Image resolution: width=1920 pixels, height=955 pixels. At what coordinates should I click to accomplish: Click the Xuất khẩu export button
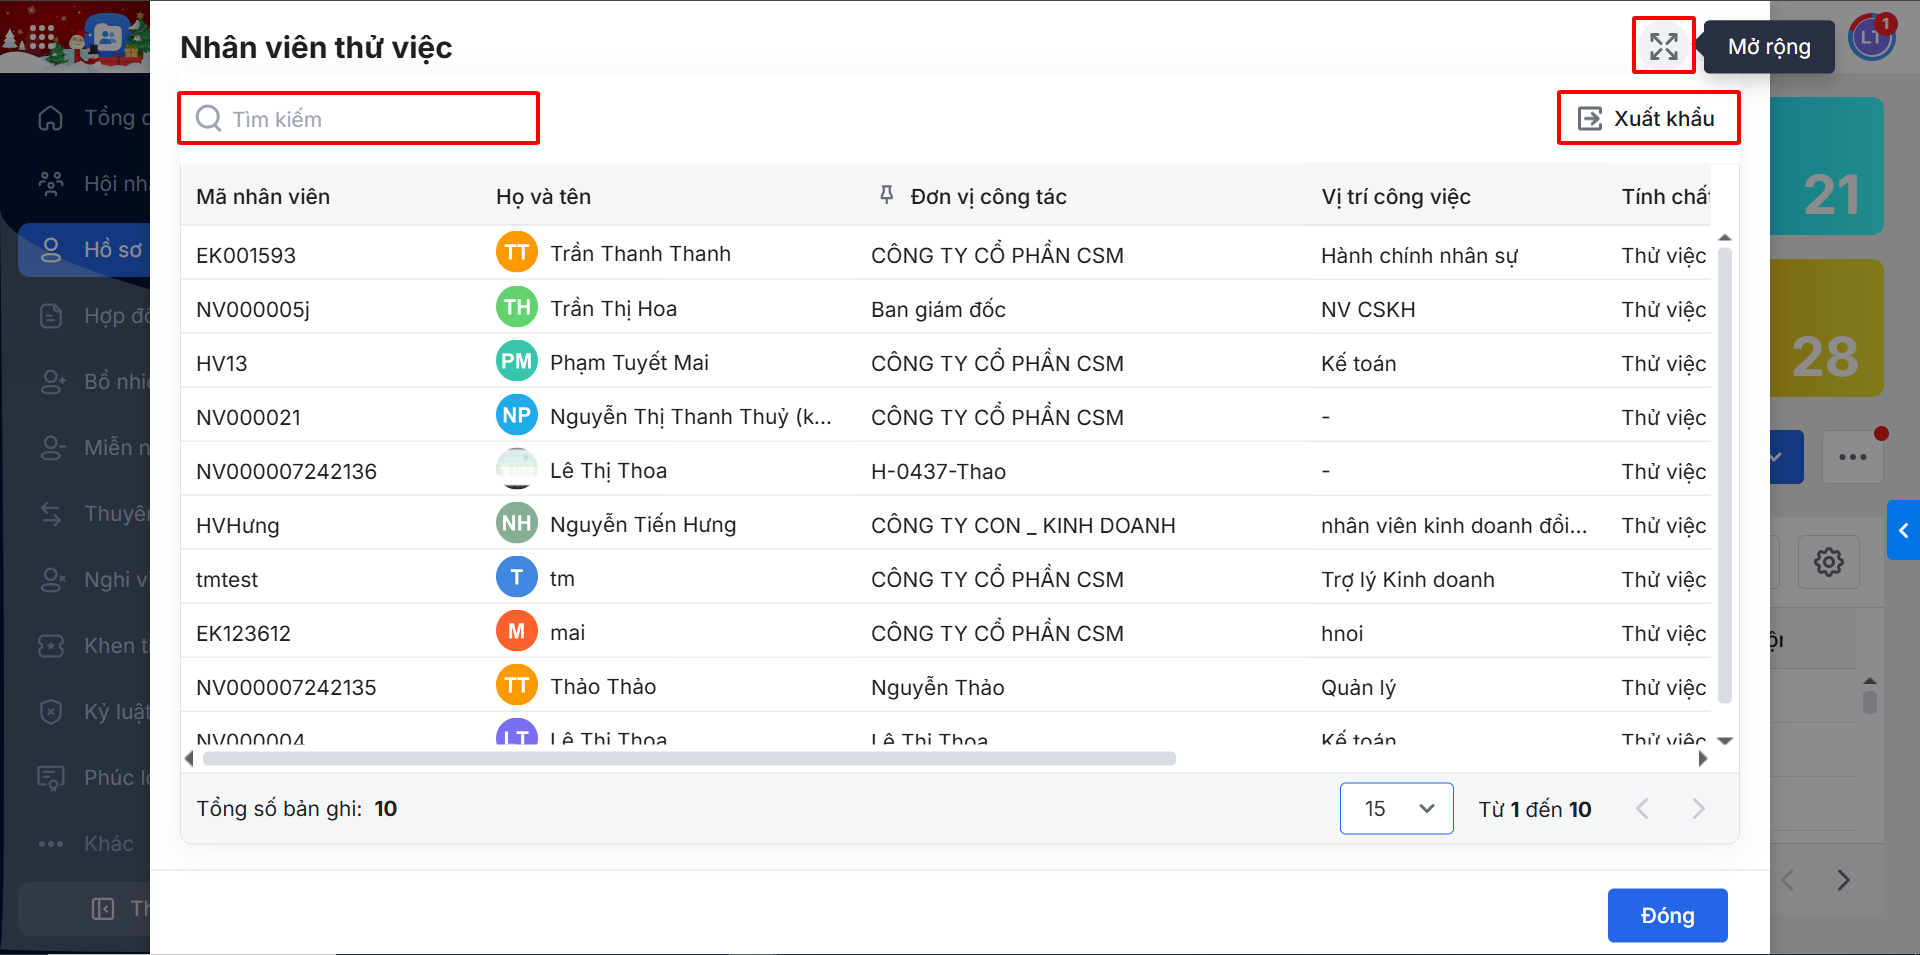(x=1648, y=118)
